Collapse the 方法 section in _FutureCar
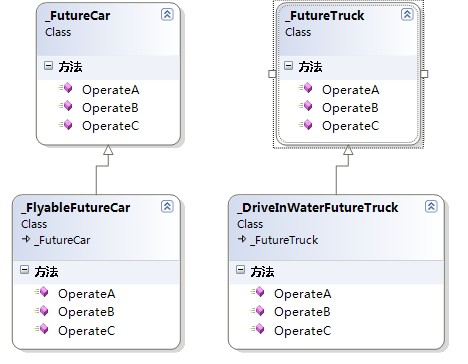 coord(48,66)
